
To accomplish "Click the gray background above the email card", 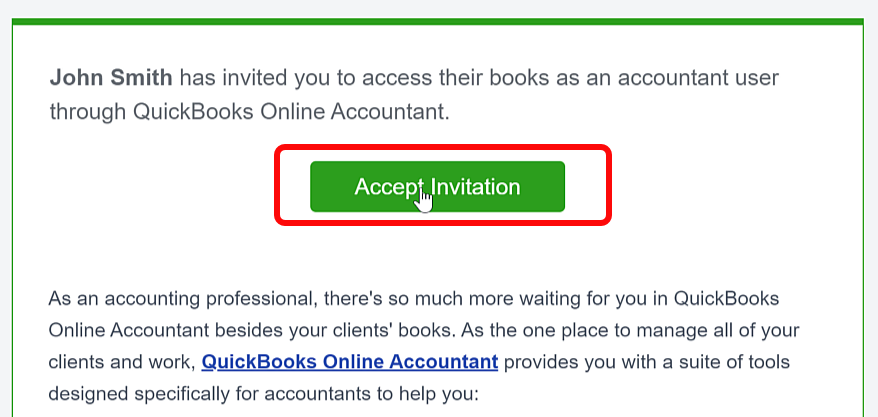I will pos(439,8).
